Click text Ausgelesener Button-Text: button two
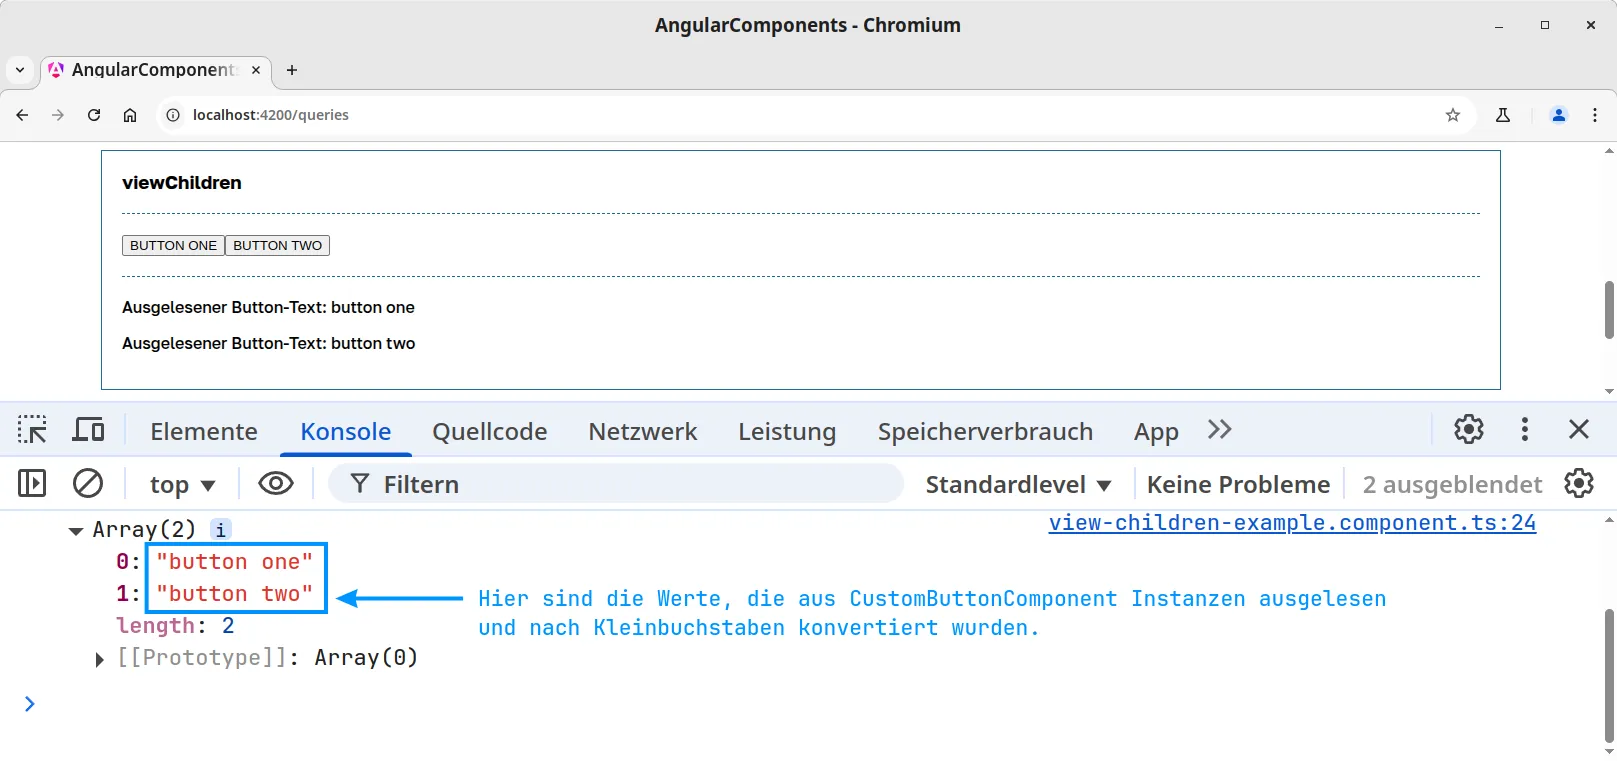The height and width of the screenshot is (761, 1617). 268,343
